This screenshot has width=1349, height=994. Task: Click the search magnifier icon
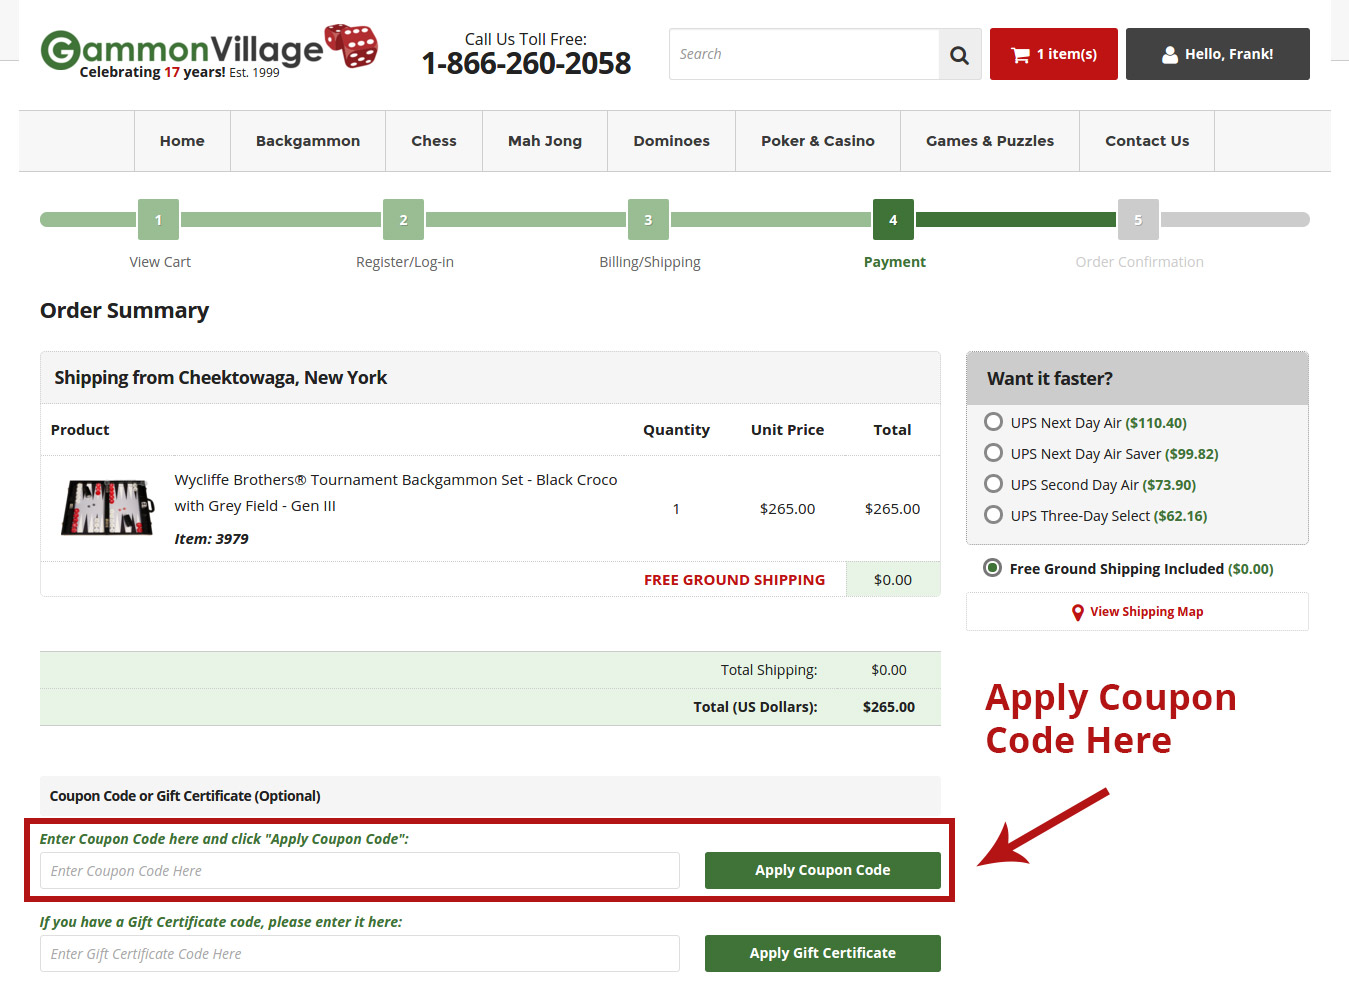click(960, 55)
